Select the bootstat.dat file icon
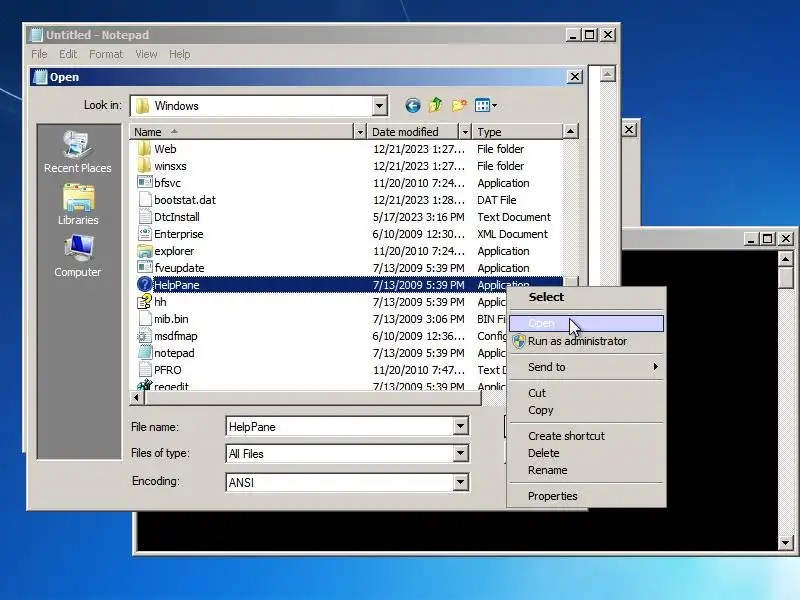This screenshot has width=800, height=600. (x=145, y=199)
